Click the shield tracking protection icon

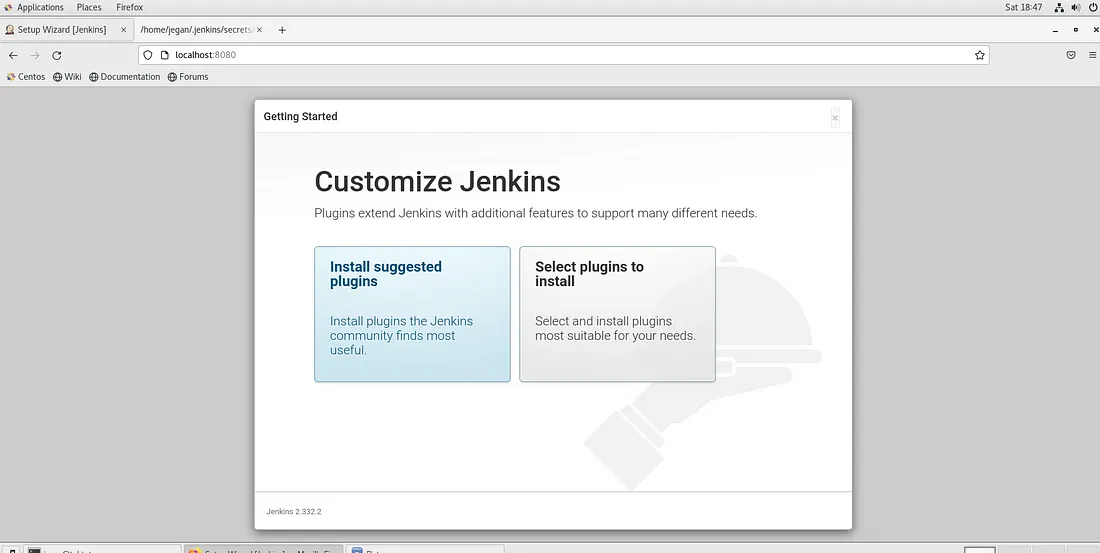tap(148, 55)
